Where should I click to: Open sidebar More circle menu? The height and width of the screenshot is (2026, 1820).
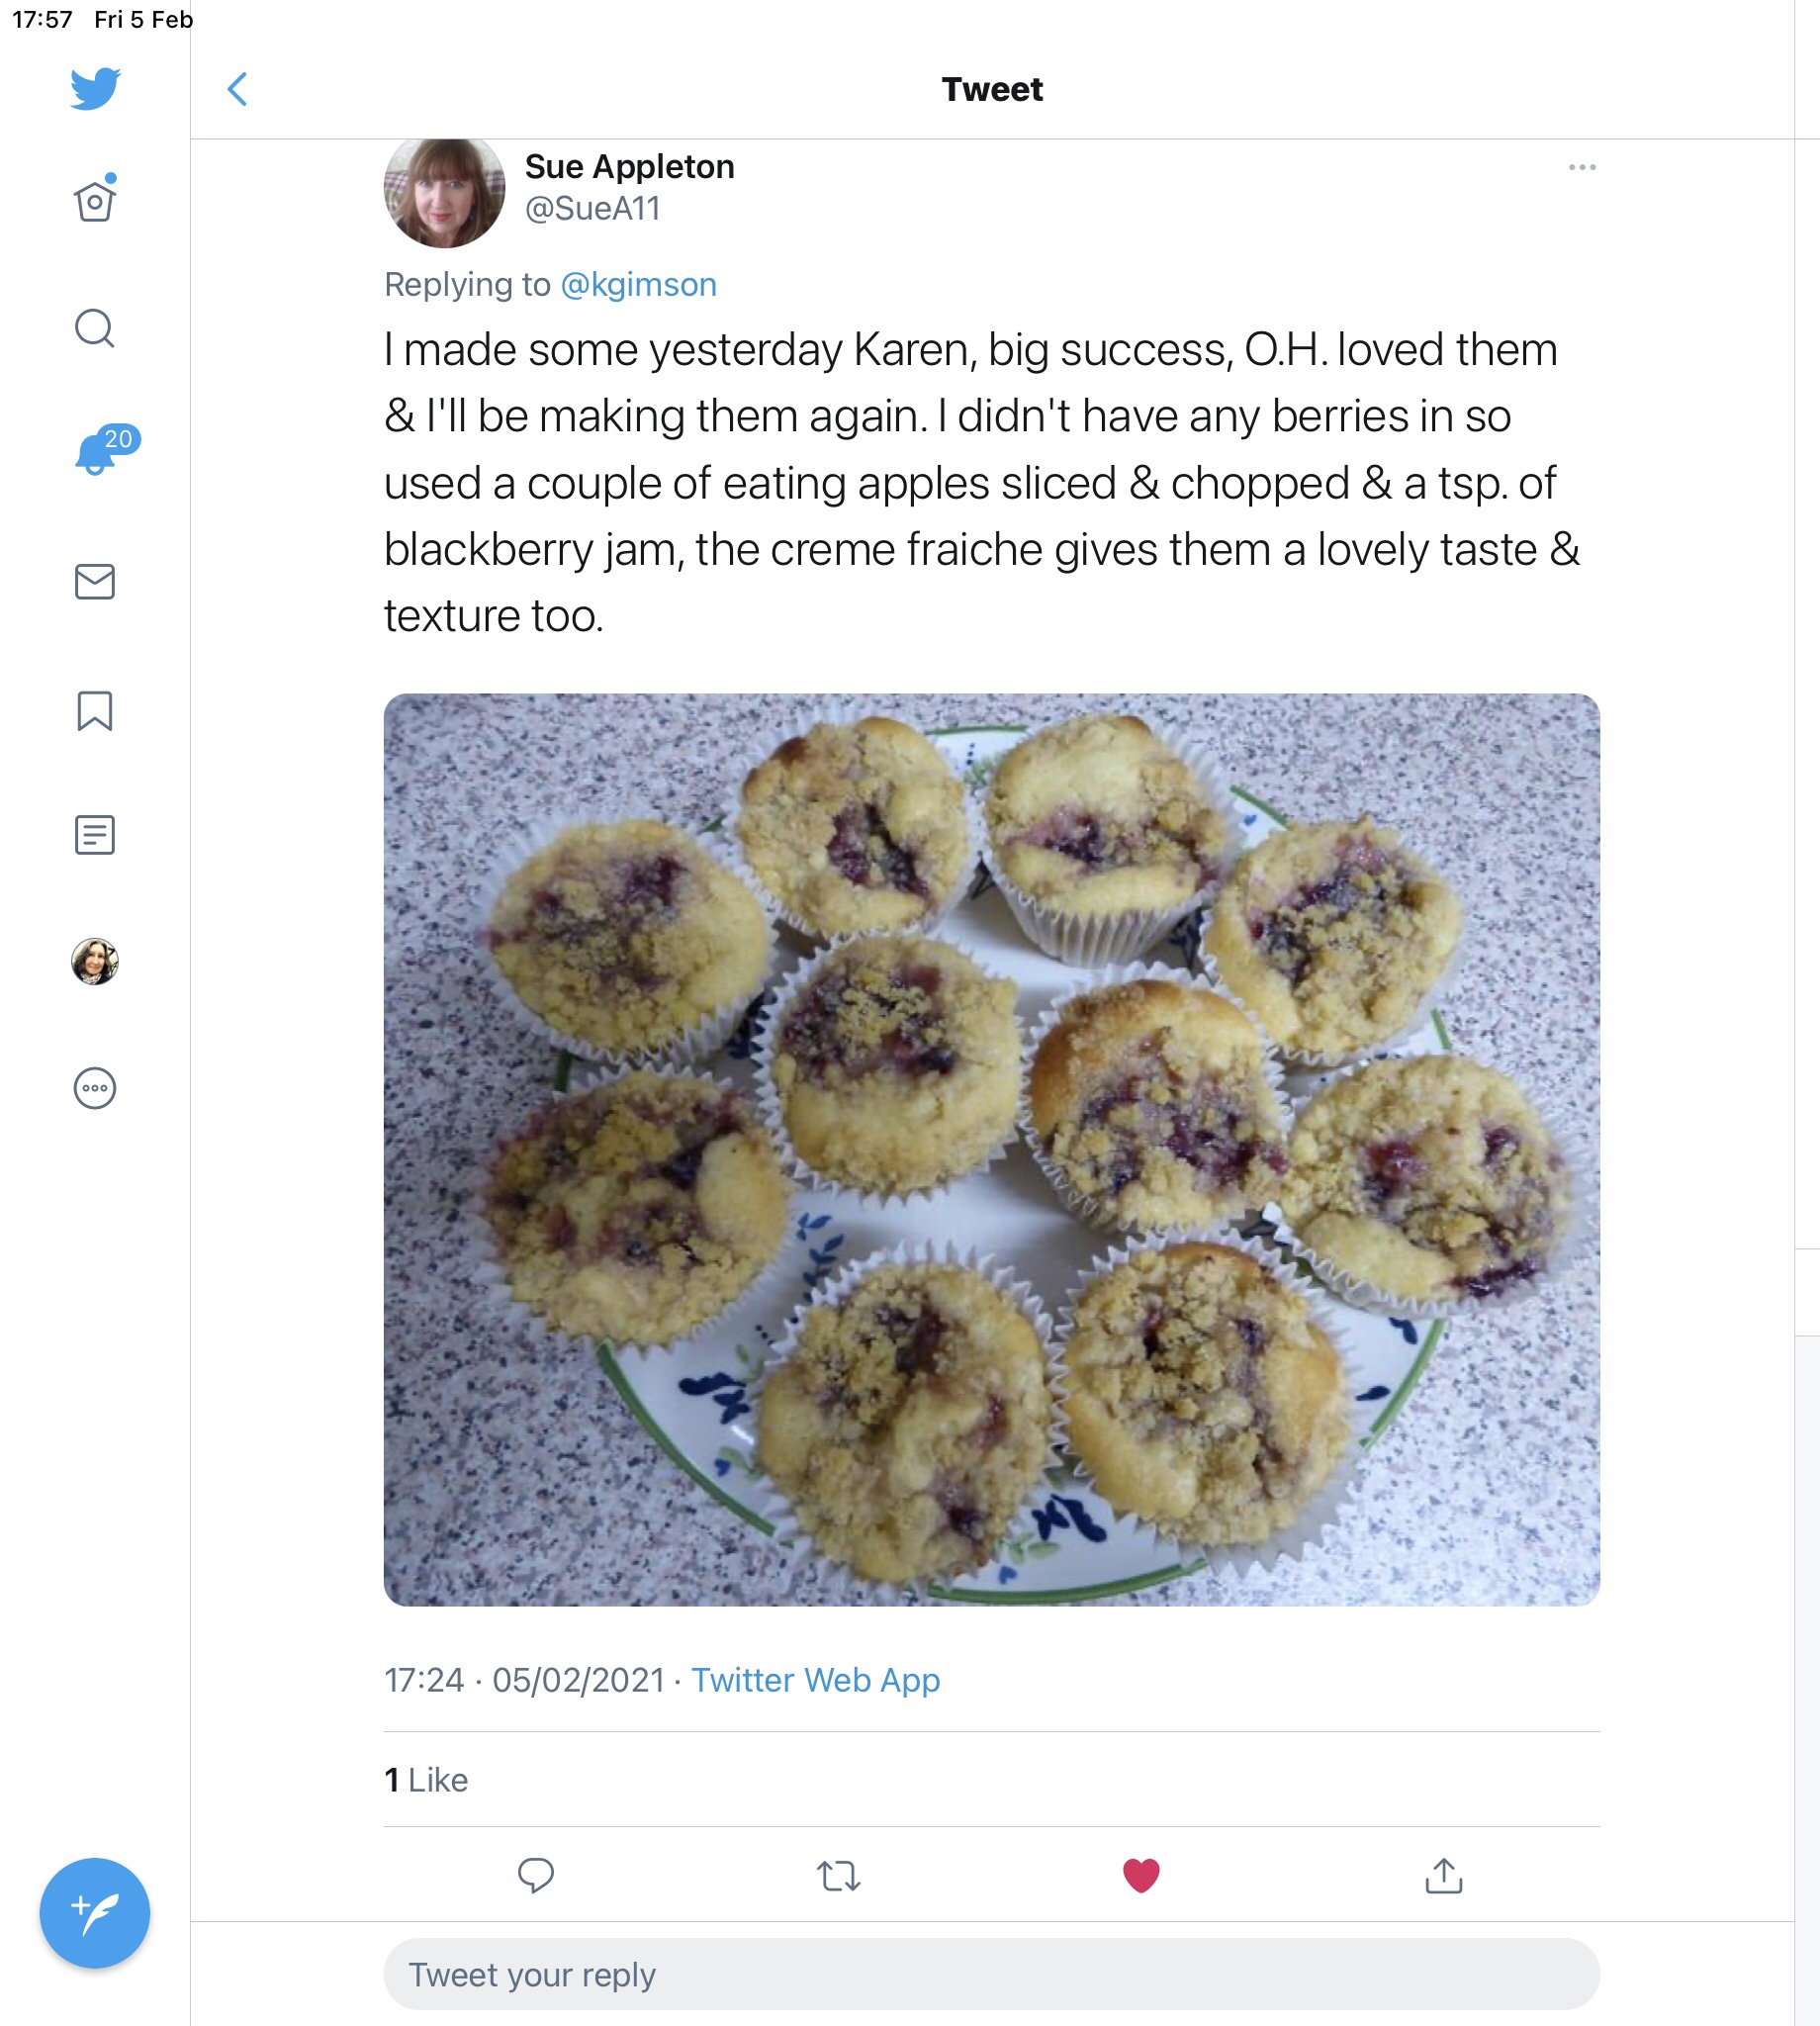click(95, 1087)
